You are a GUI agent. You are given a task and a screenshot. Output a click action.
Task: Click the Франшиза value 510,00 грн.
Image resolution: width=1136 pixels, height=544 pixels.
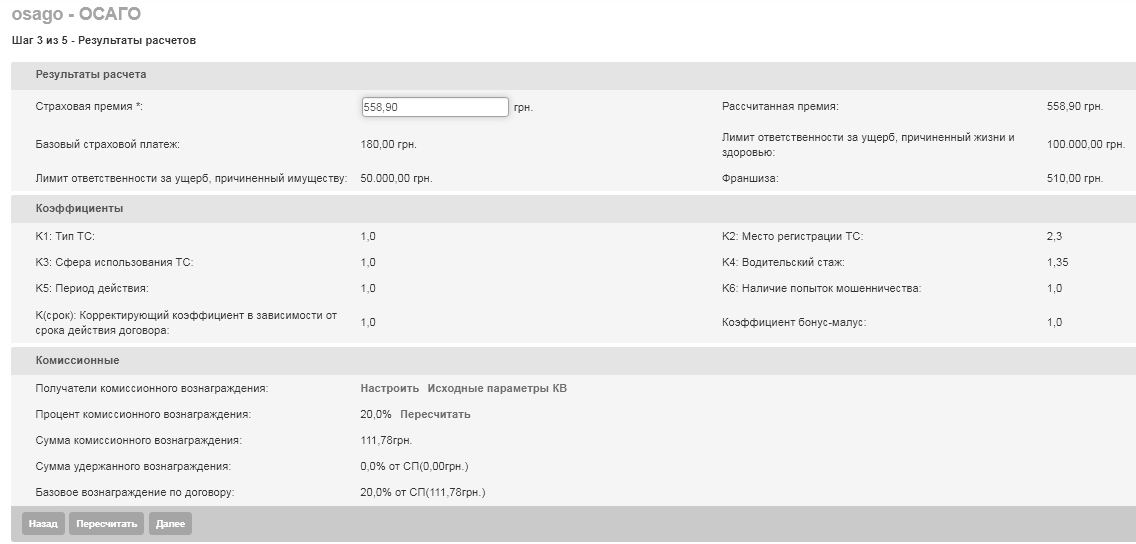pos(1075,178)
